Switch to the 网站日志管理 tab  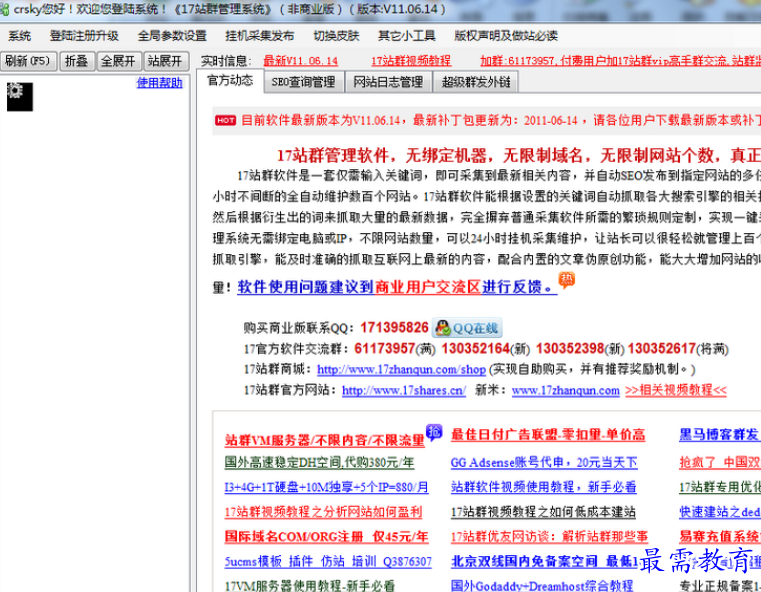coord(388,82)
